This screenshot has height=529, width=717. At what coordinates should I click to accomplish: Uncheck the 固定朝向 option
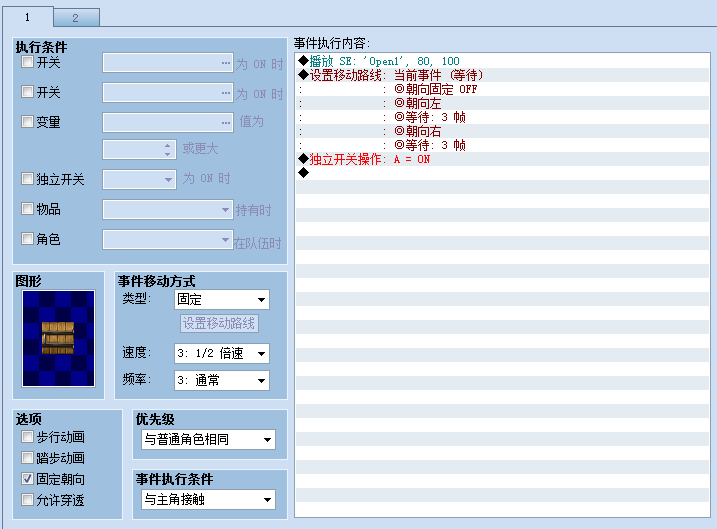(27, 479)
